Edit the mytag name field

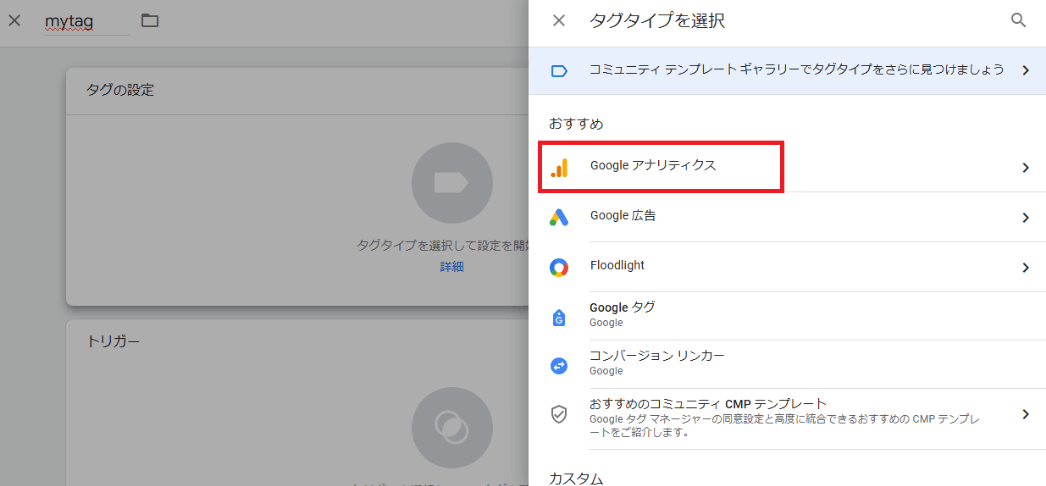pos(86,21)
